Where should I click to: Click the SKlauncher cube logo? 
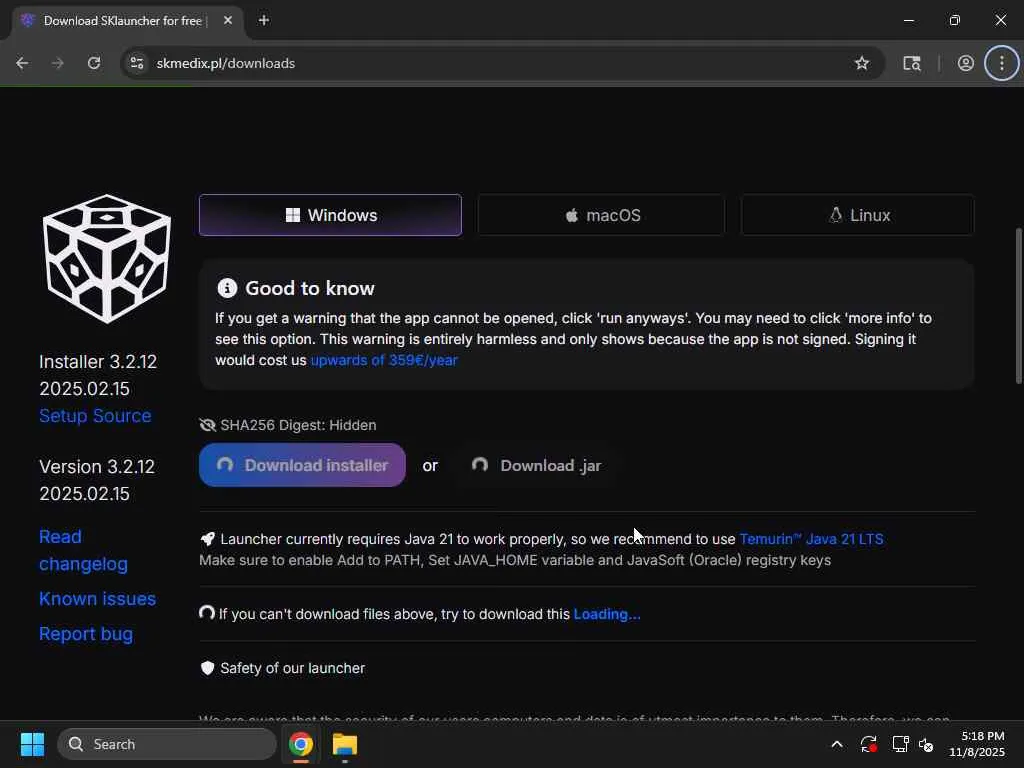click(106, 259)
